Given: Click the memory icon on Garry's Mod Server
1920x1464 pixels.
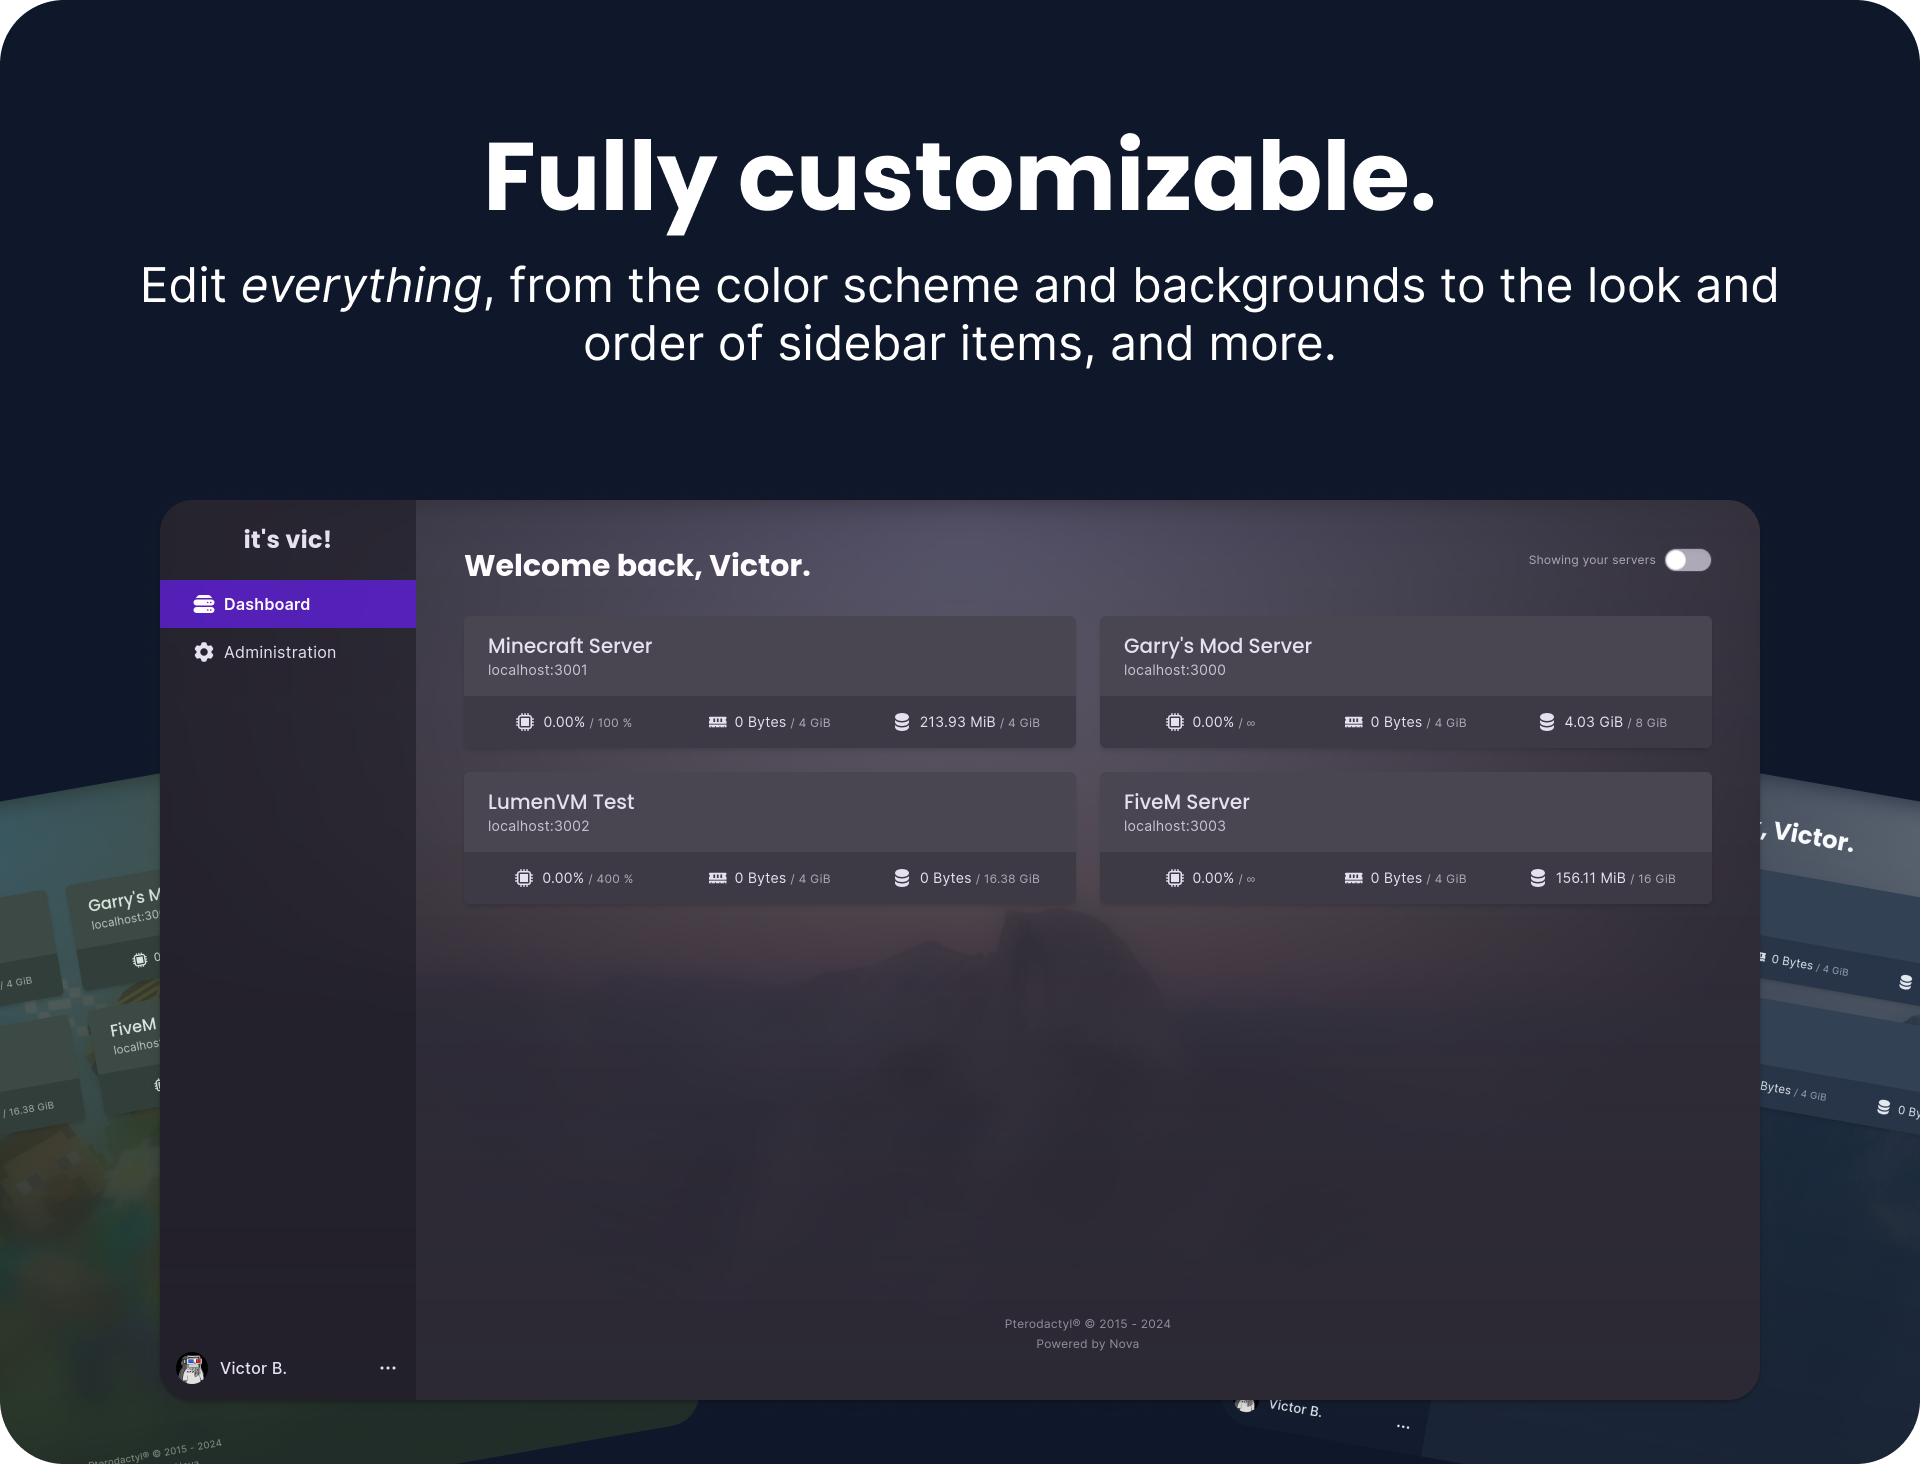Looking at the screenshot, I should (x=1352, y=721).
